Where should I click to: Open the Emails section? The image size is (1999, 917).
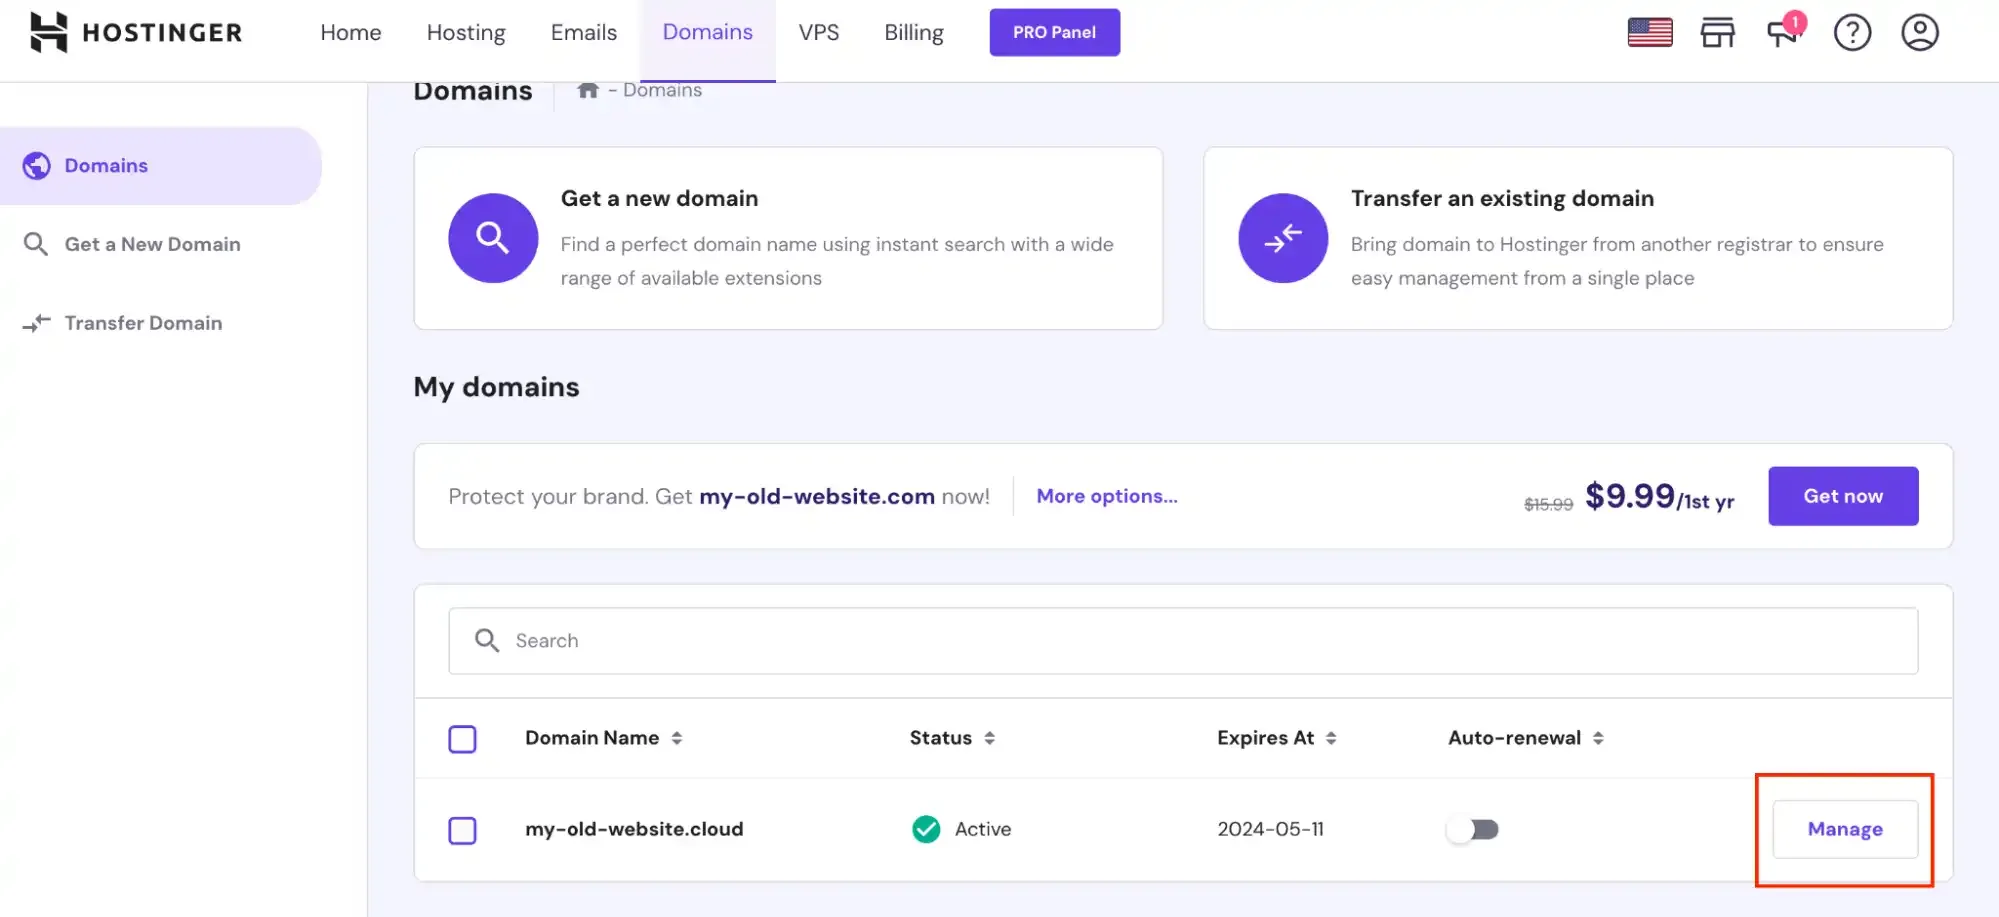coord(583,32)
